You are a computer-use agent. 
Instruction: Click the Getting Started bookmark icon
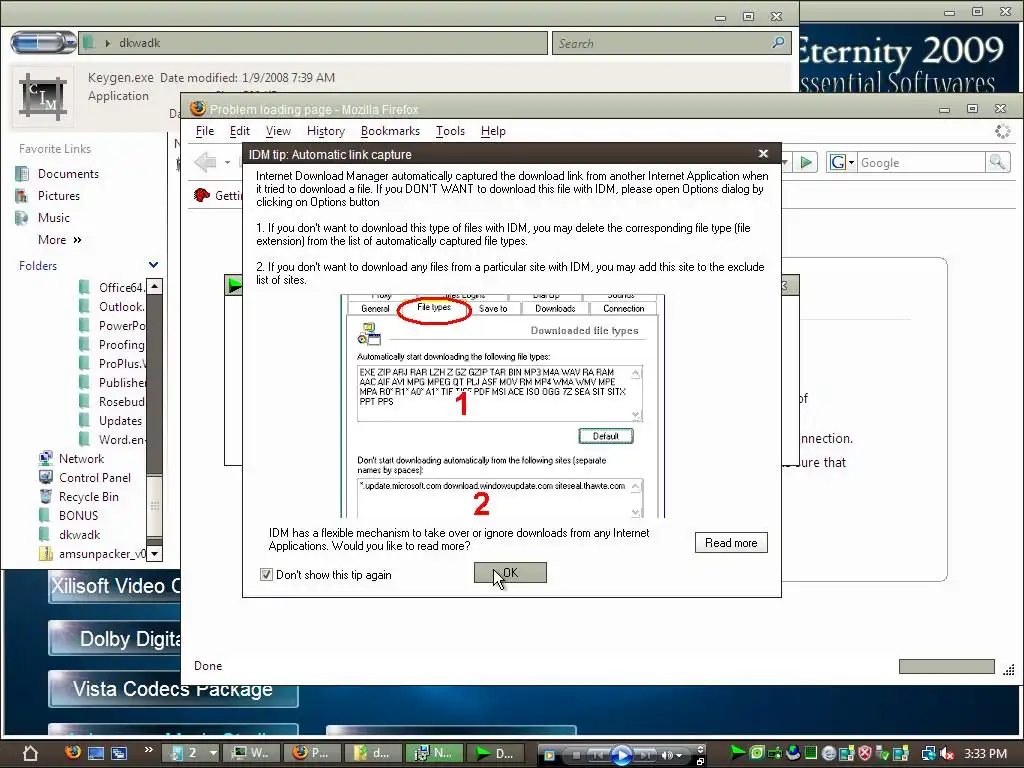(202, 195)
